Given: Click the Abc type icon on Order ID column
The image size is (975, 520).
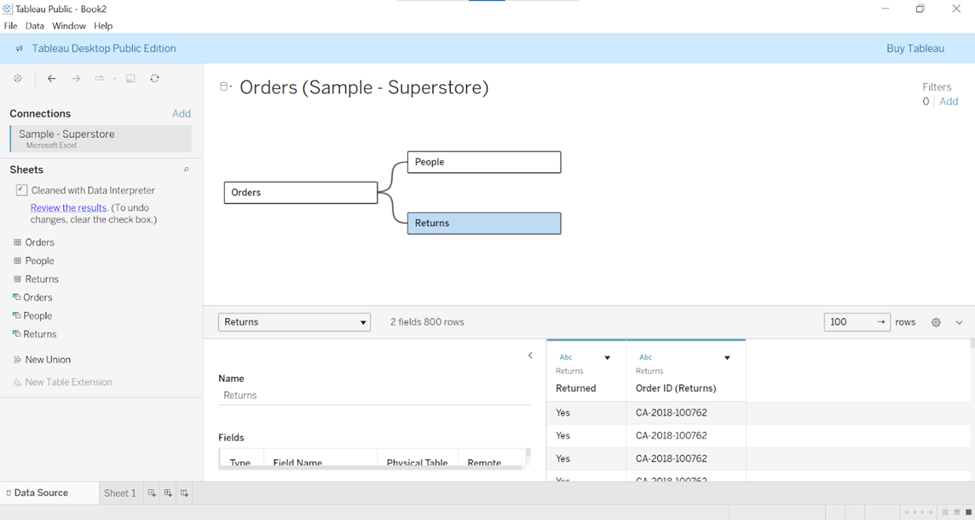Looking at the screenshot, I should [645, 357].
